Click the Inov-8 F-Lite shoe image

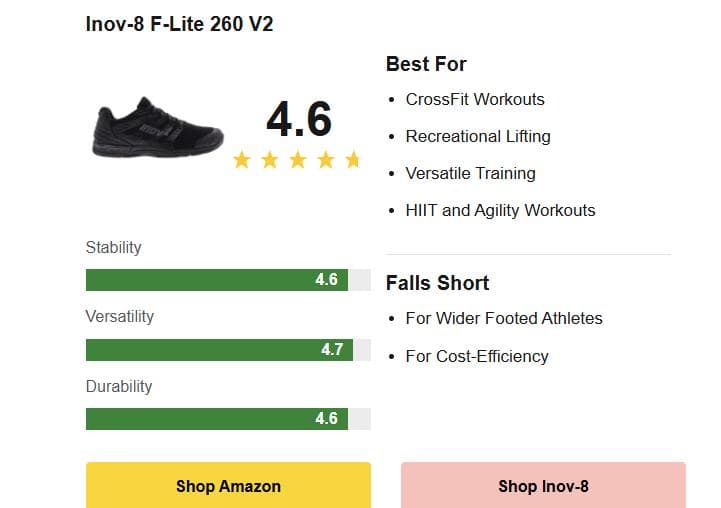point(158,128)
